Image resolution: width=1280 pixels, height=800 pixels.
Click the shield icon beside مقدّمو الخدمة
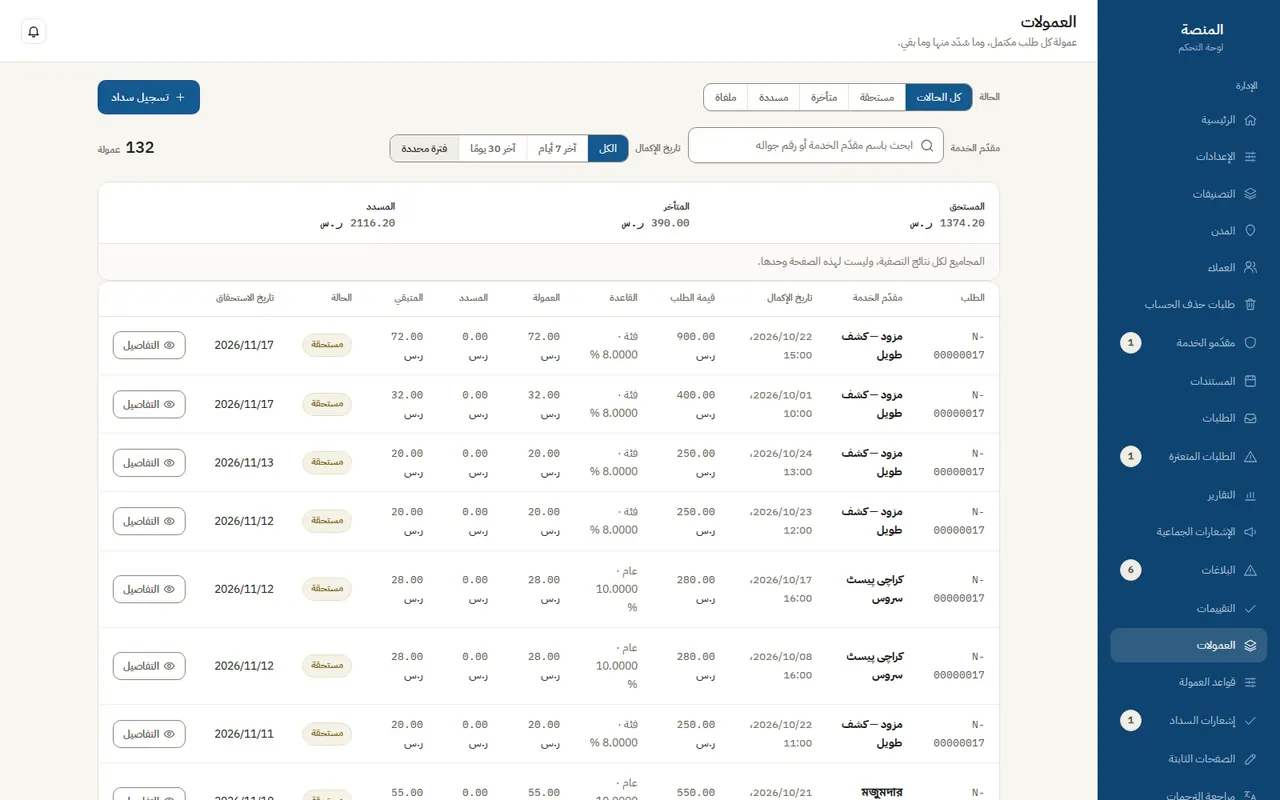point(1250,343)
